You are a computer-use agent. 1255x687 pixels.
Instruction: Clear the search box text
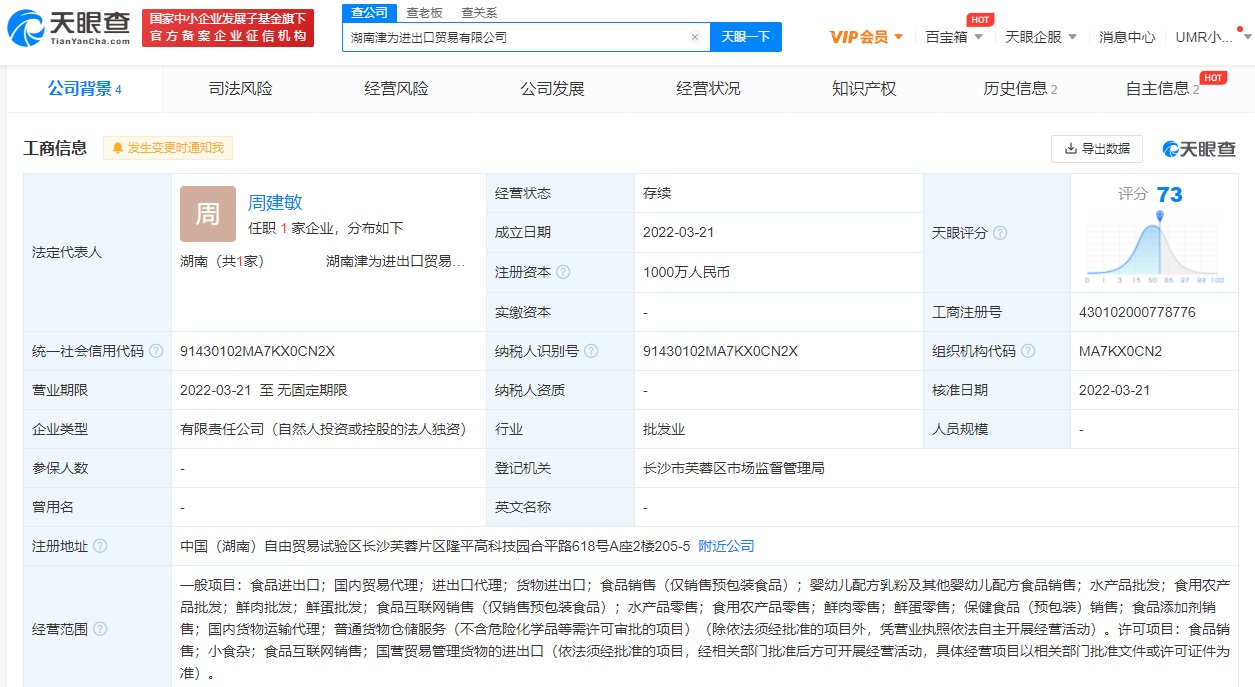[695, 37]
